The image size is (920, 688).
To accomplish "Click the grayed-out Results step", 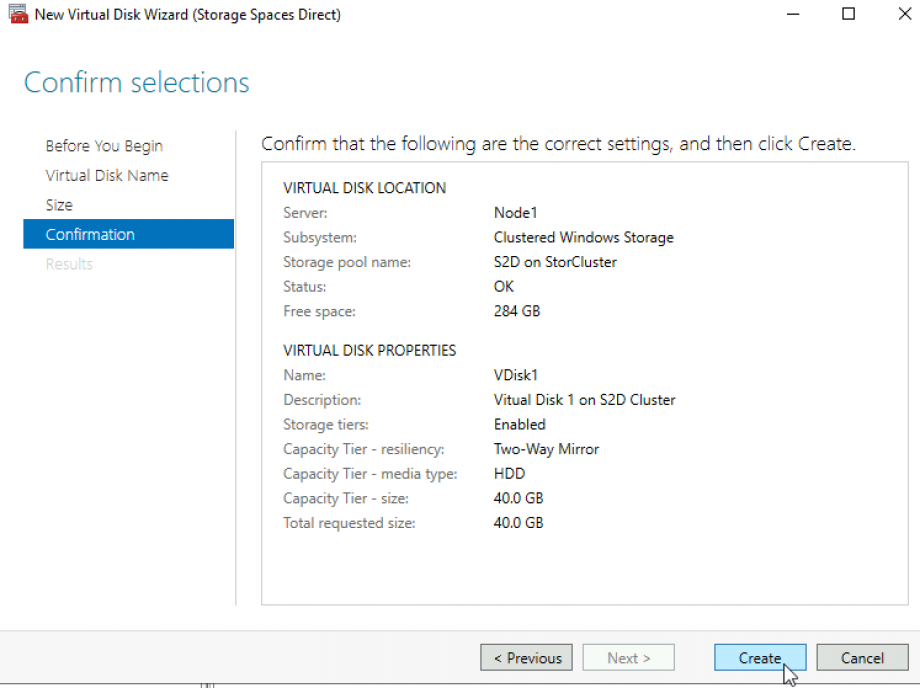I will (x=68, y=263).
